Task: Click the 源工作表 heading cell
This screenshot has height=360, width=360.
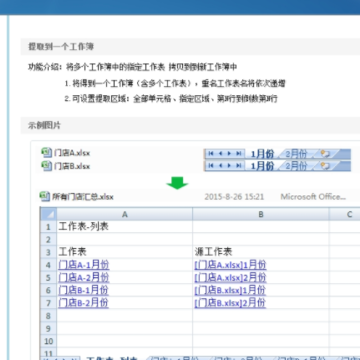Action: pos(261,252)
